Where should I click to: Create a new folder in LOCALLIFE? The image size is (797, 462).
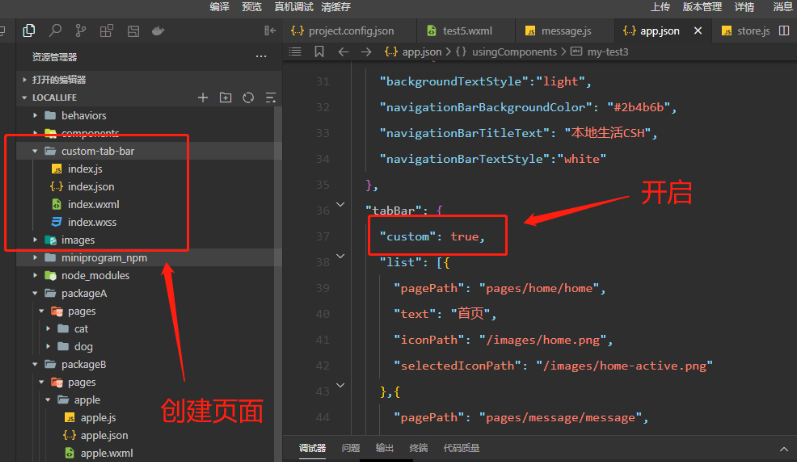point(225,98)
